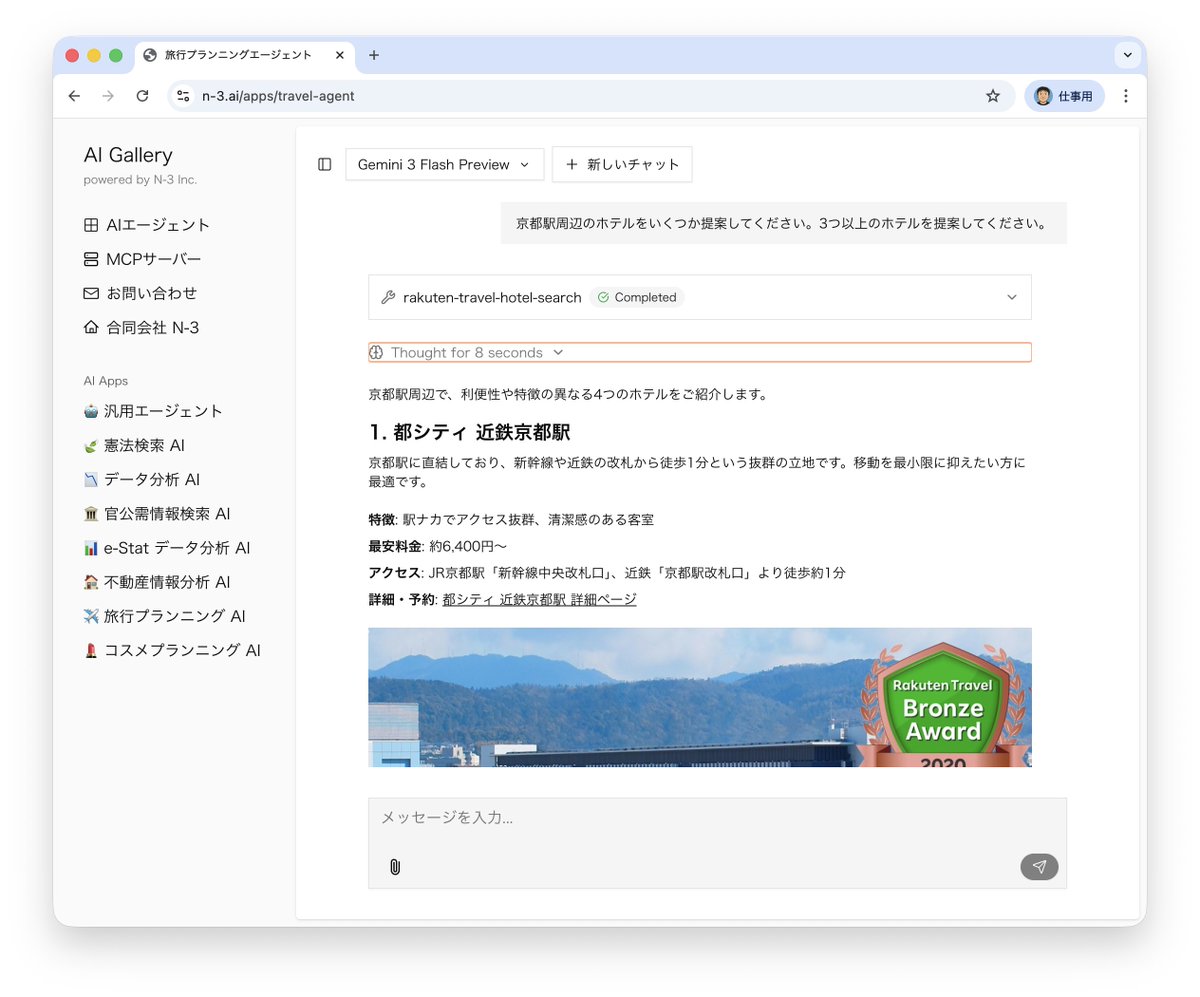Focus the メッセージを入力 text field
Viewport: 1200px width, 997px height.
coord(717,818)
